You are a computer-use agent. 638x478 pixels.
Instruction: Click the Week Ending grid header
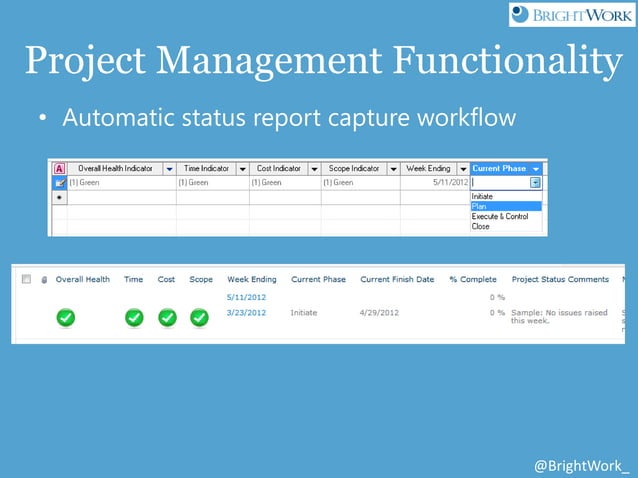[x=428, y=169]
